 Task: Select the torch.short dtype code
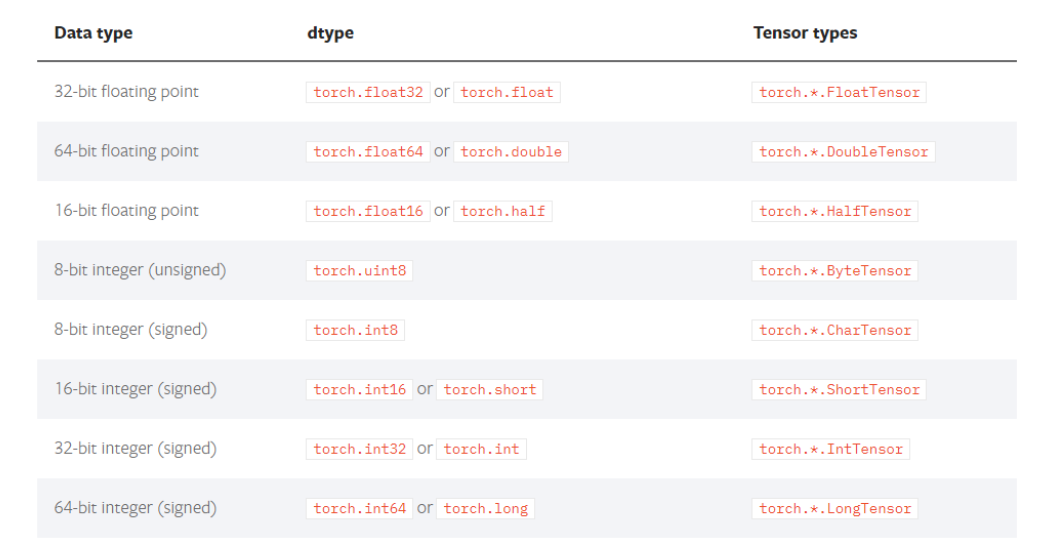490,390
